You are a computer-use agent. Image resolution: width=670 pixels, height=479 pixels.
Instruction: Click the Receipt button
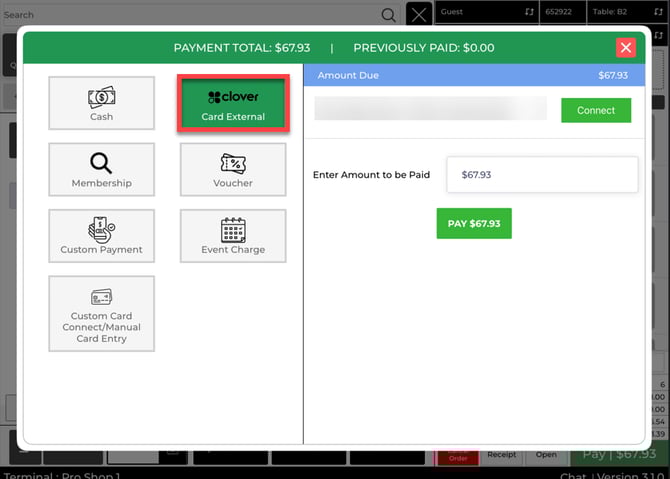[x=501, y=455]
